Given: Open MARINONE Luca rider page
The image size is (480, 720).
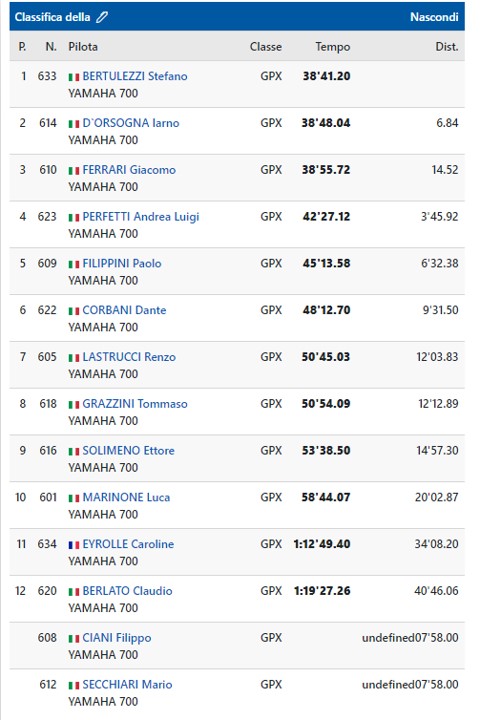Looking at the screenshot, I should click(126, 498).
